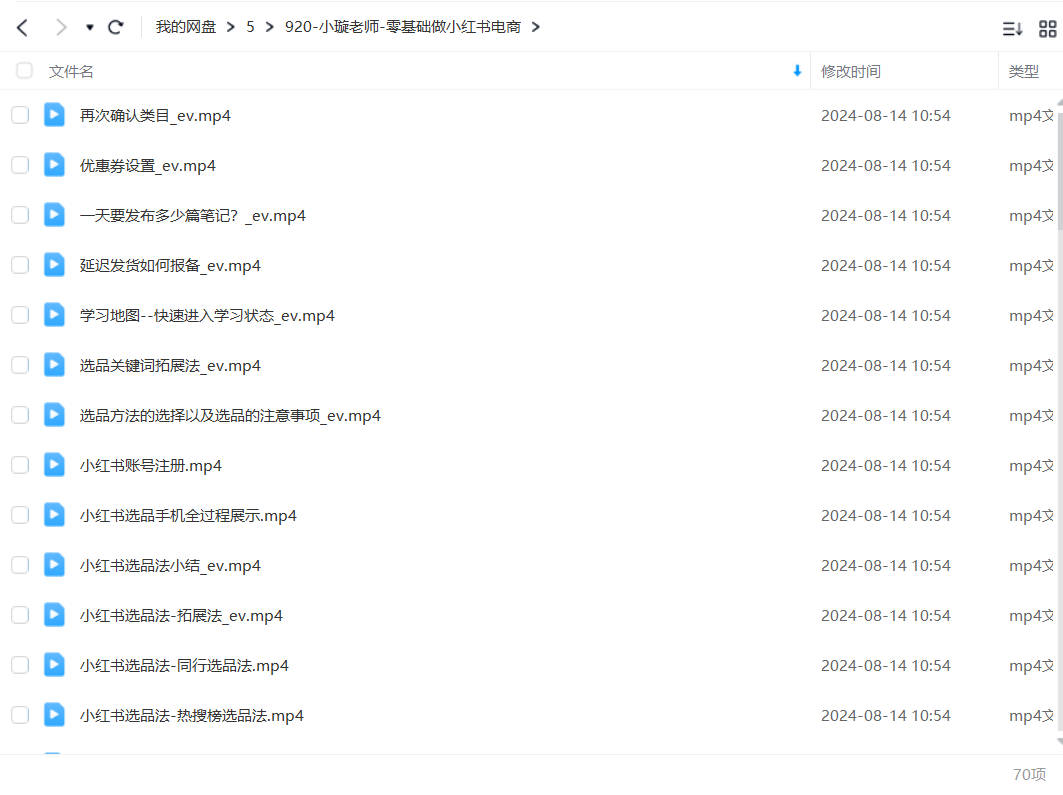This screenshot has height=795, width=1063.
Task: Expand the chevron after folder 5
Action: [x=270, y=27]
